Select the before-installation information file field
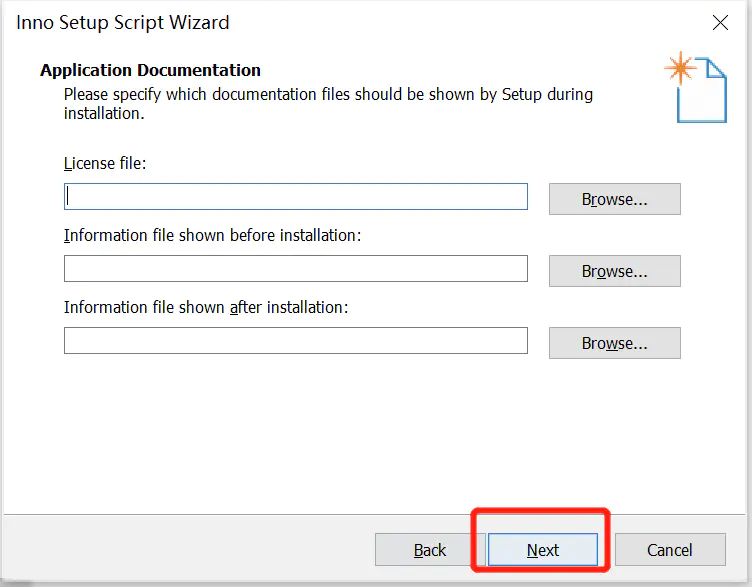The image size is (752, 587). (296, 269)
